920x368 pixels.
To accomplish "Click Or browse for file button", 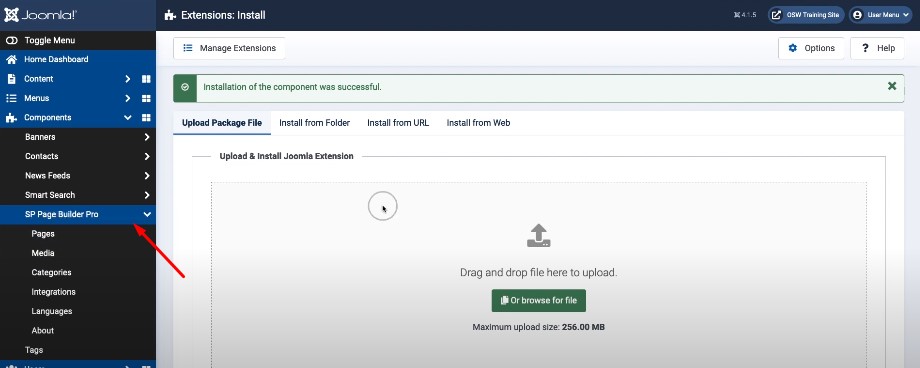I will [539, 301].
